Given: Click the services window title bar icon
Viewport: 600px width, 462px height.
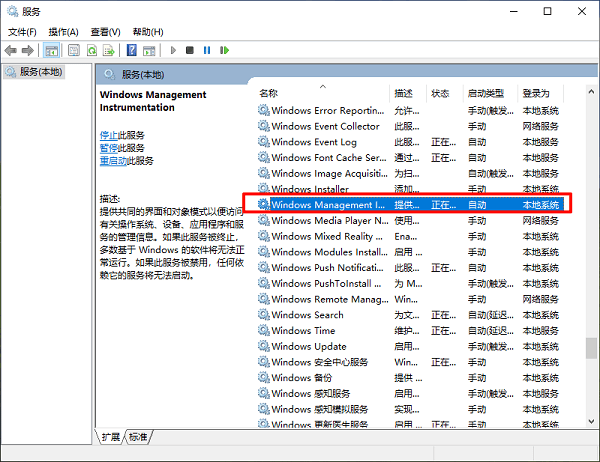Looking at the screenshot, I should pos(12,11).
